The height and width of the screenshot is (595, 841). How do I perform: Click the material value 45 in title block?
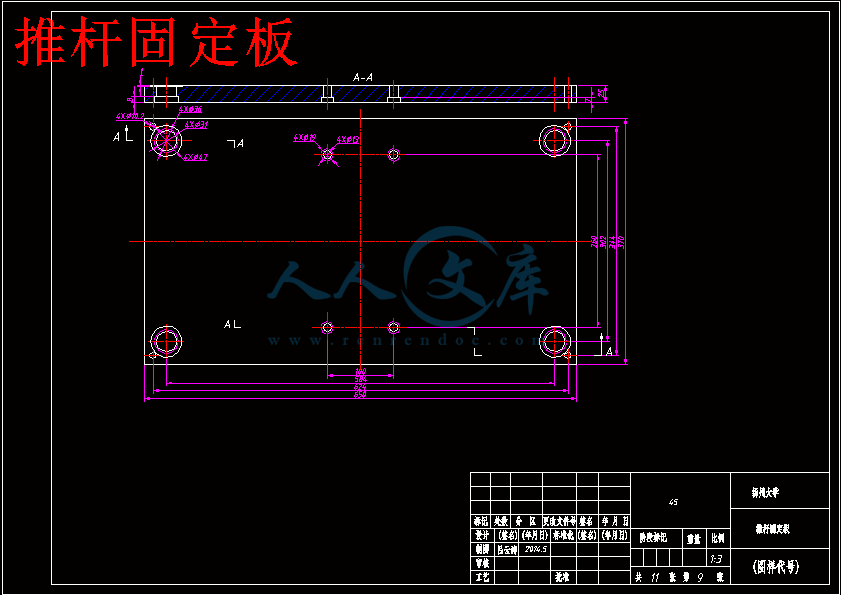[x=673, y=502]
